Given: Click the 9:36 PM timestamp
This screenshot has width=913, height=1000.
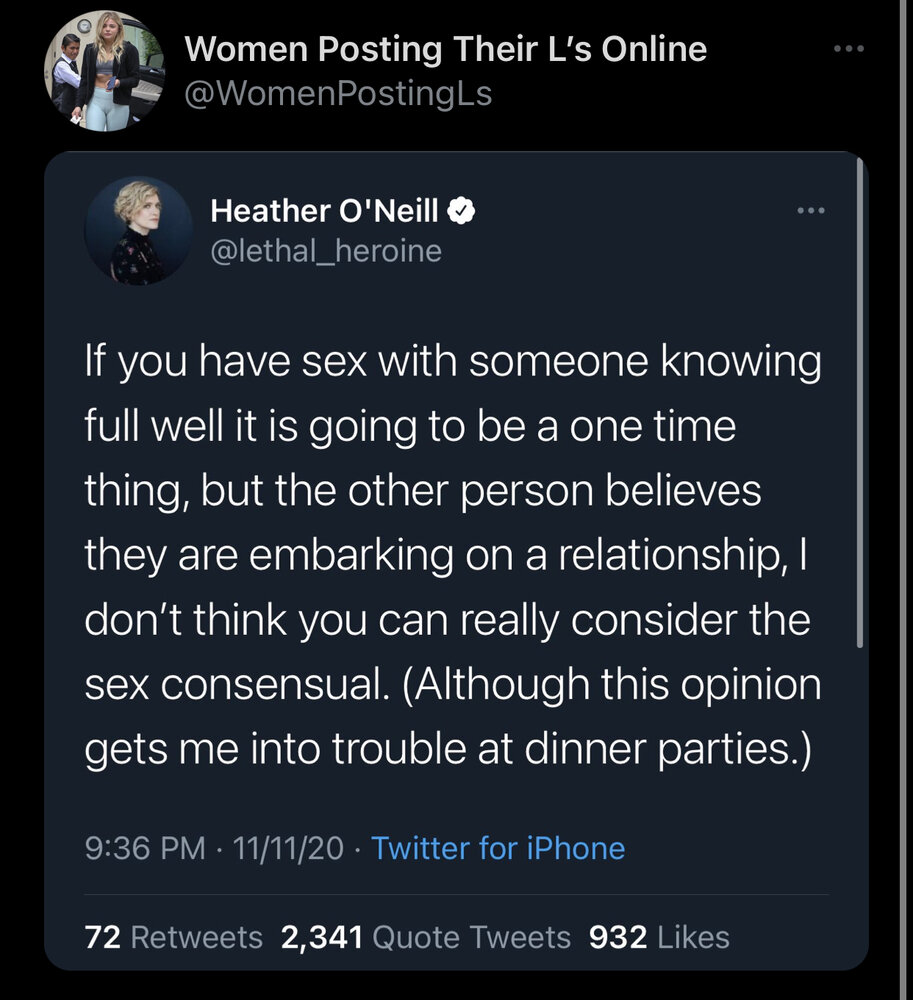Looking at the screenshot, I should [145, 849].
